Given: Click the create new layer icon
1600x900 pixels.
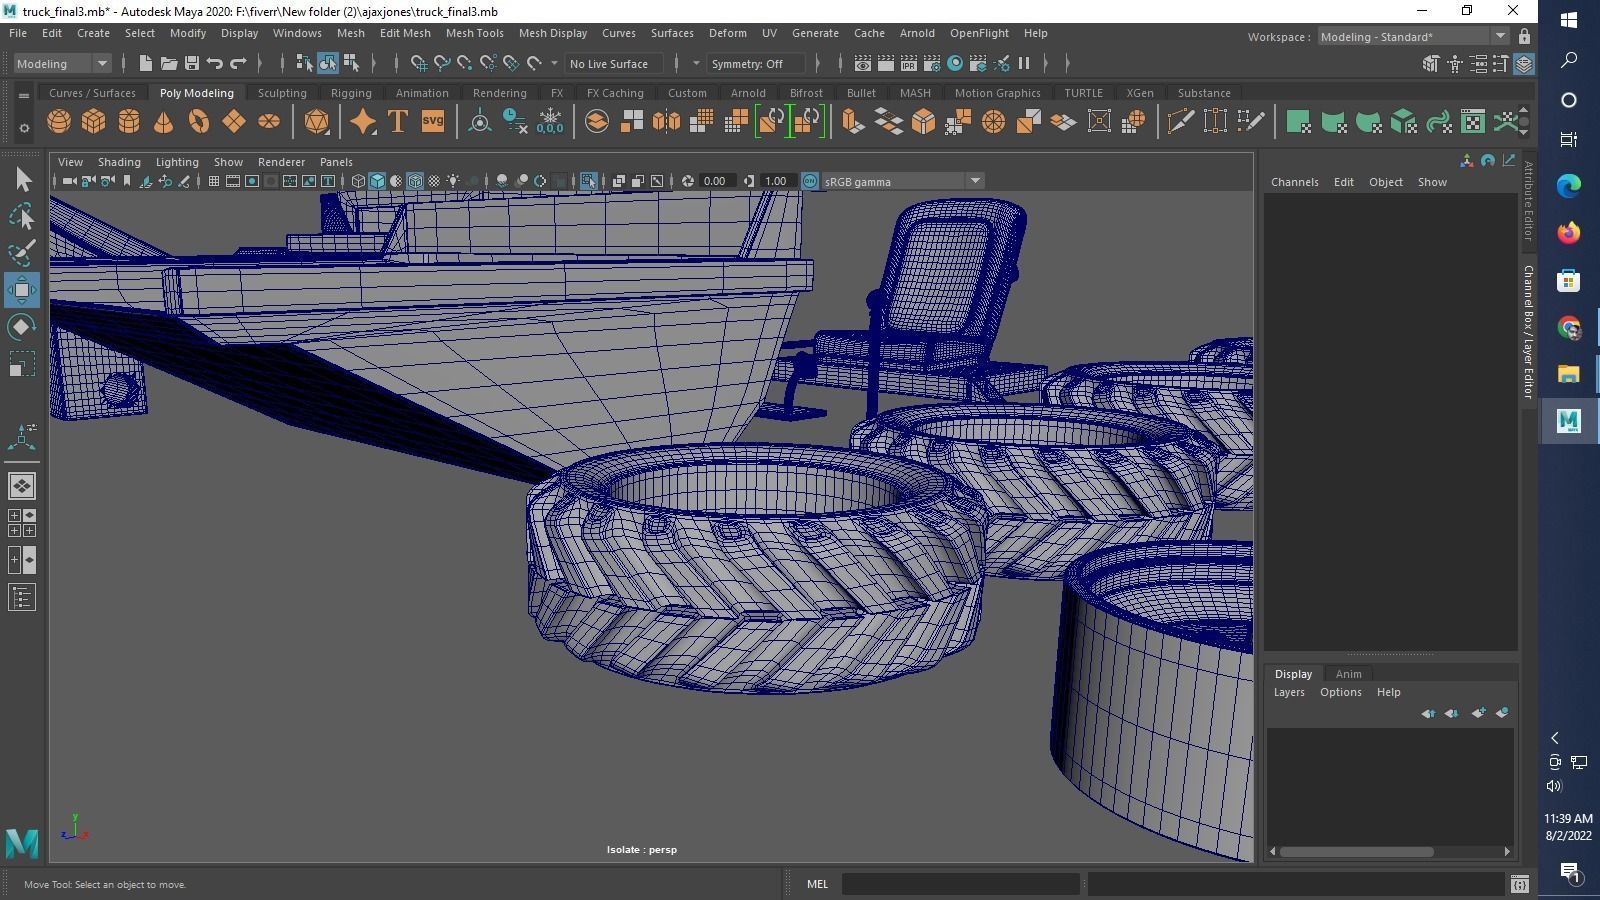Looking at the screenshot, I should [x=1478, y=713].
